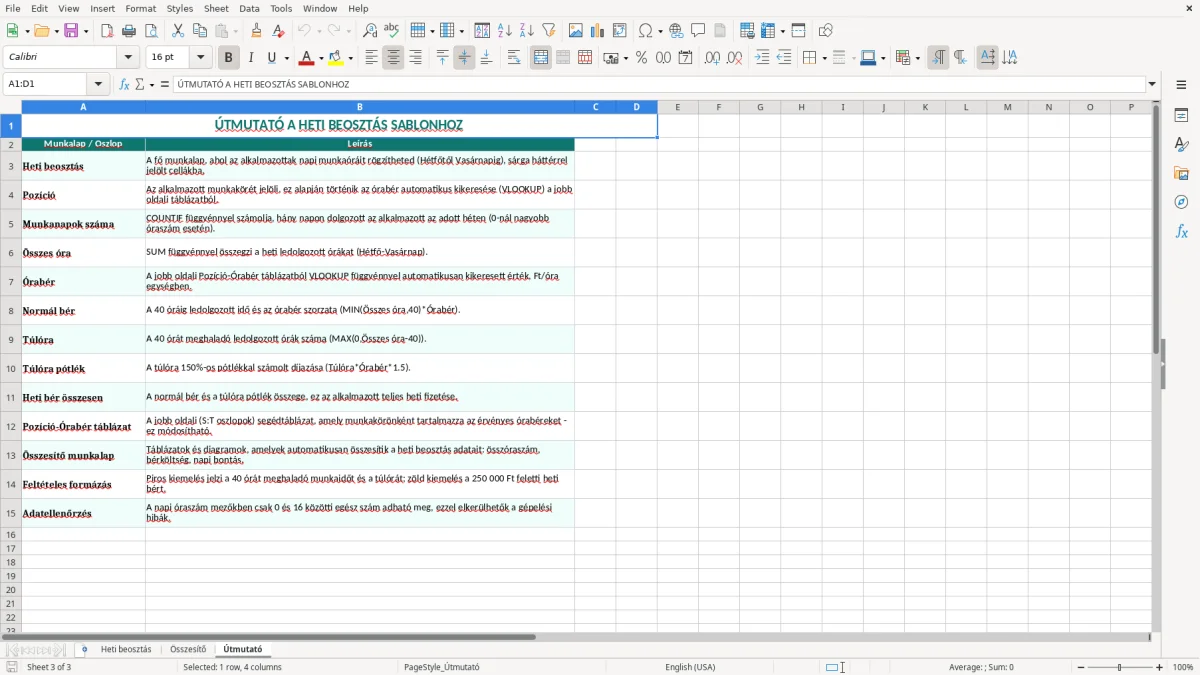The width and height of the screenshot is (1200, 675).
Task: Click the 100% zoom level
Action: click(x=1183, y=667)
